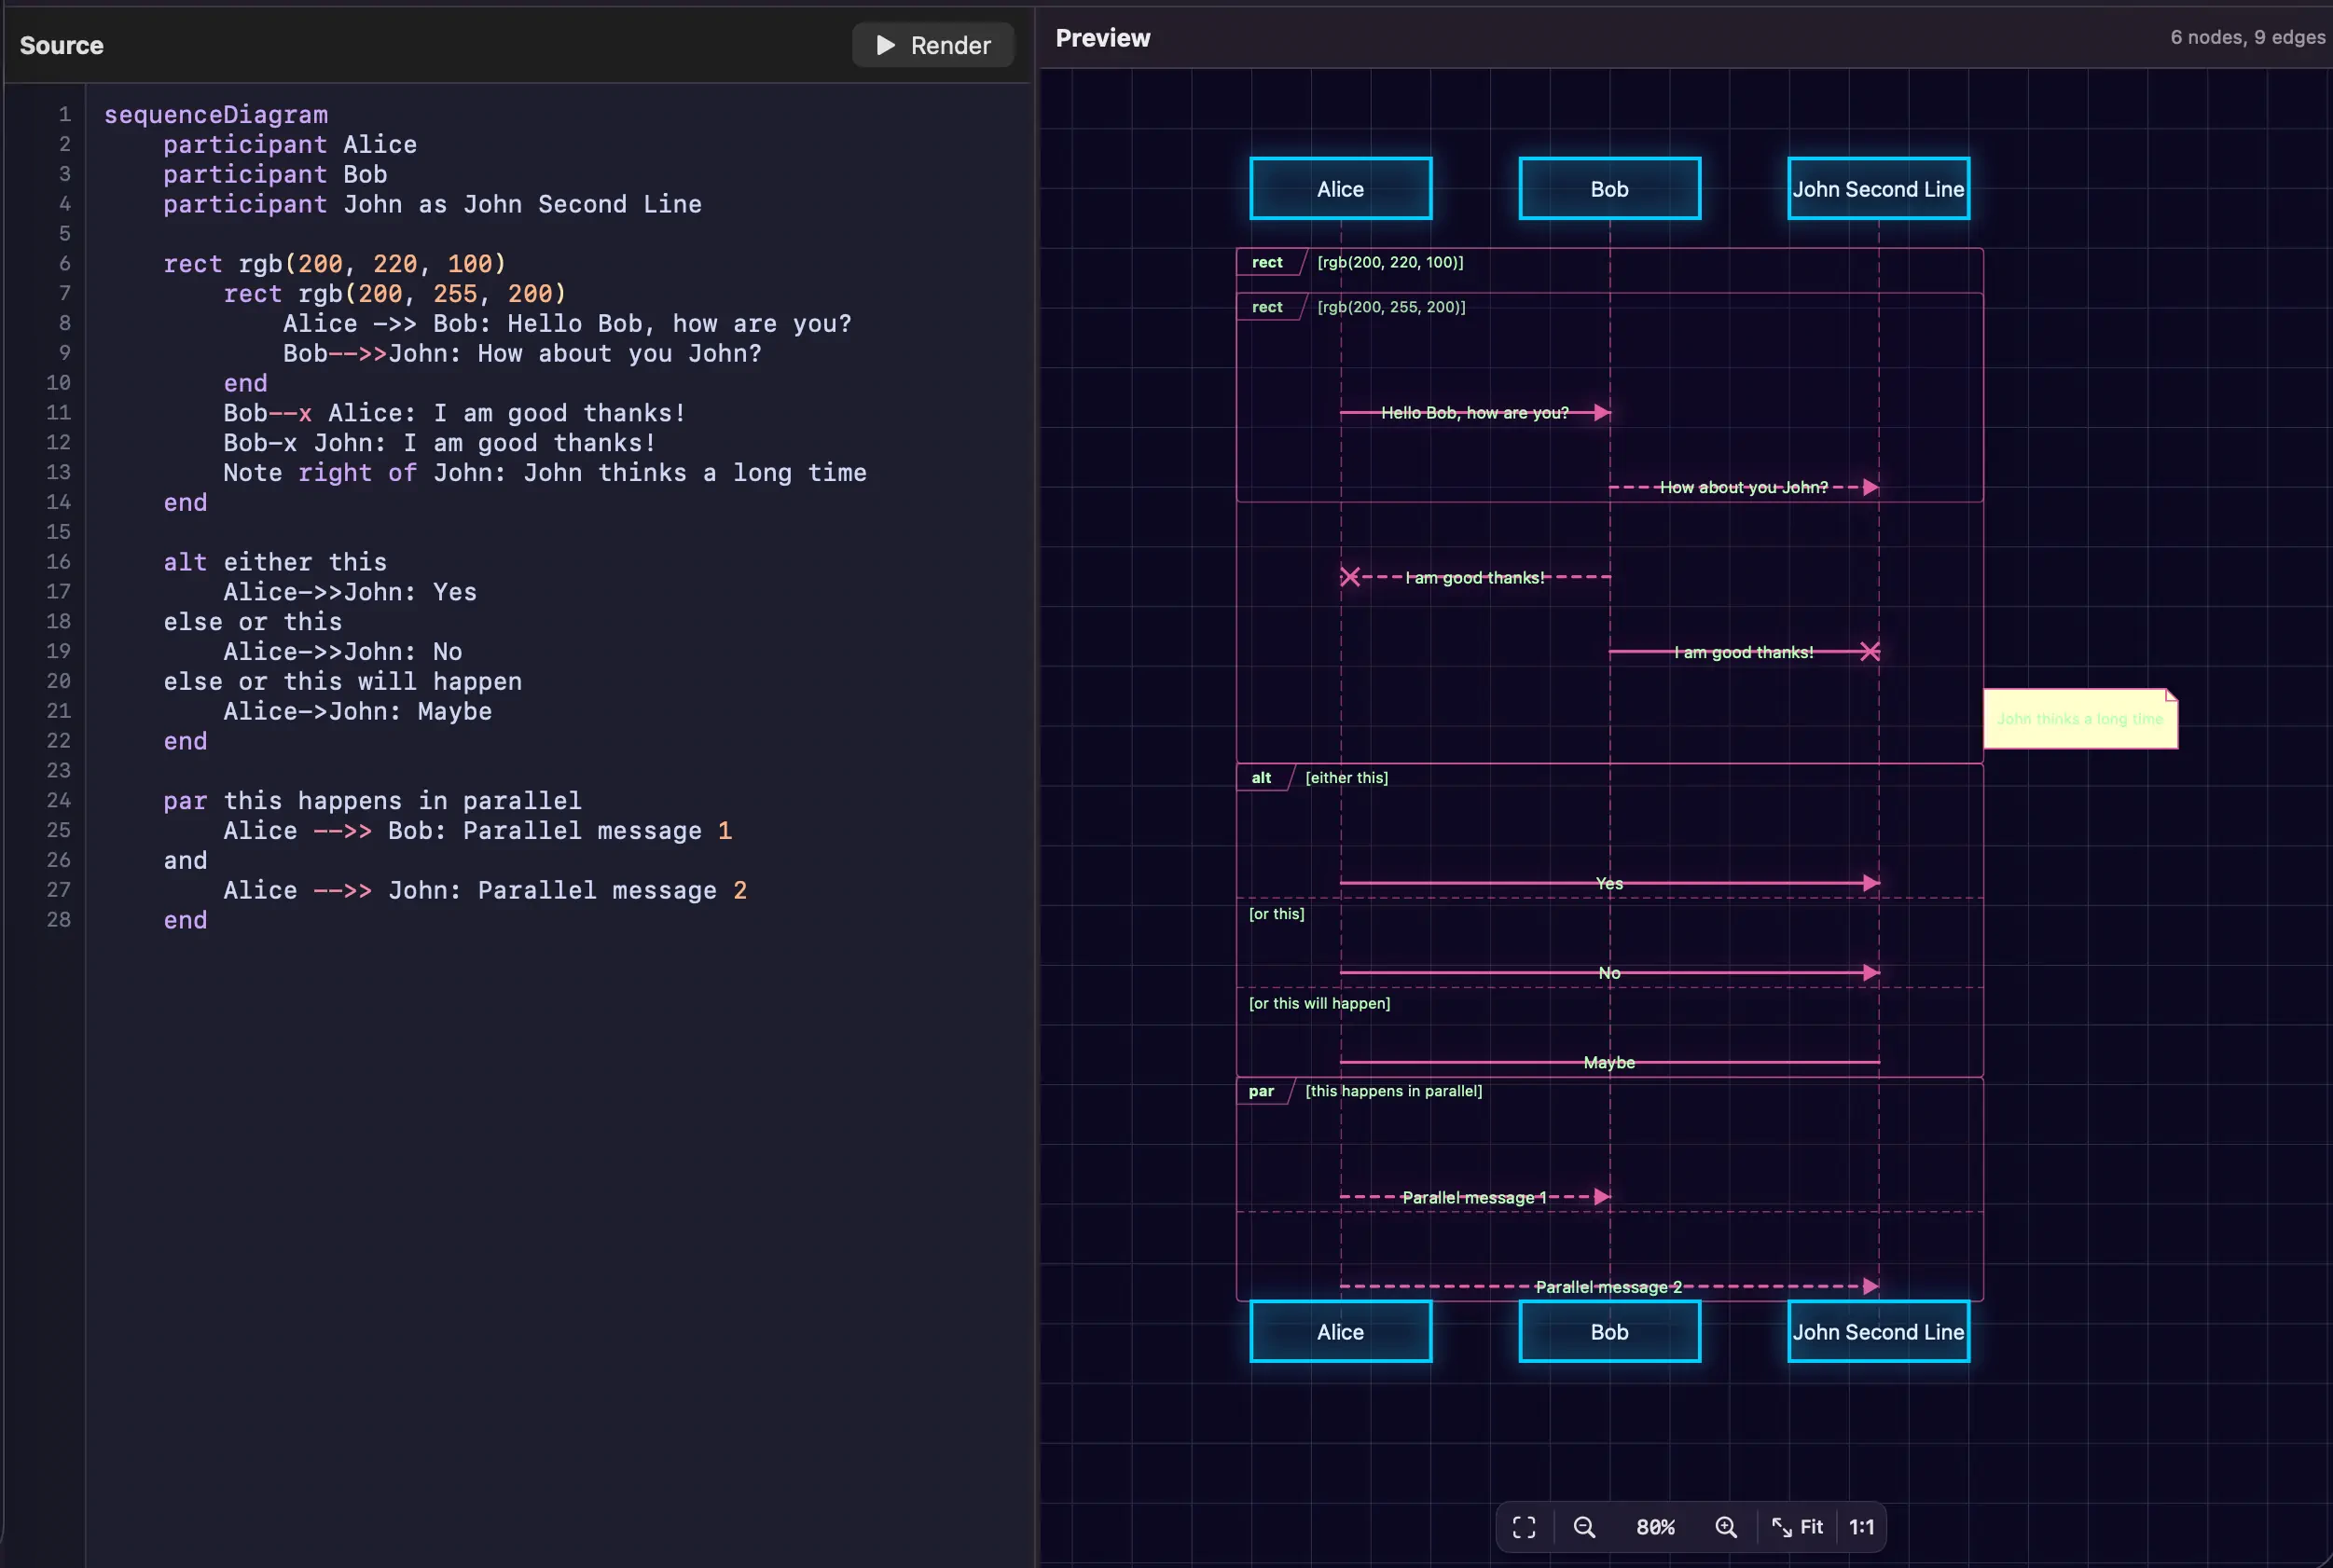This screenshot has height=1568, width=2333.
Task: Click the 'Maybe' message label in diagram
Action: 1609,1063
